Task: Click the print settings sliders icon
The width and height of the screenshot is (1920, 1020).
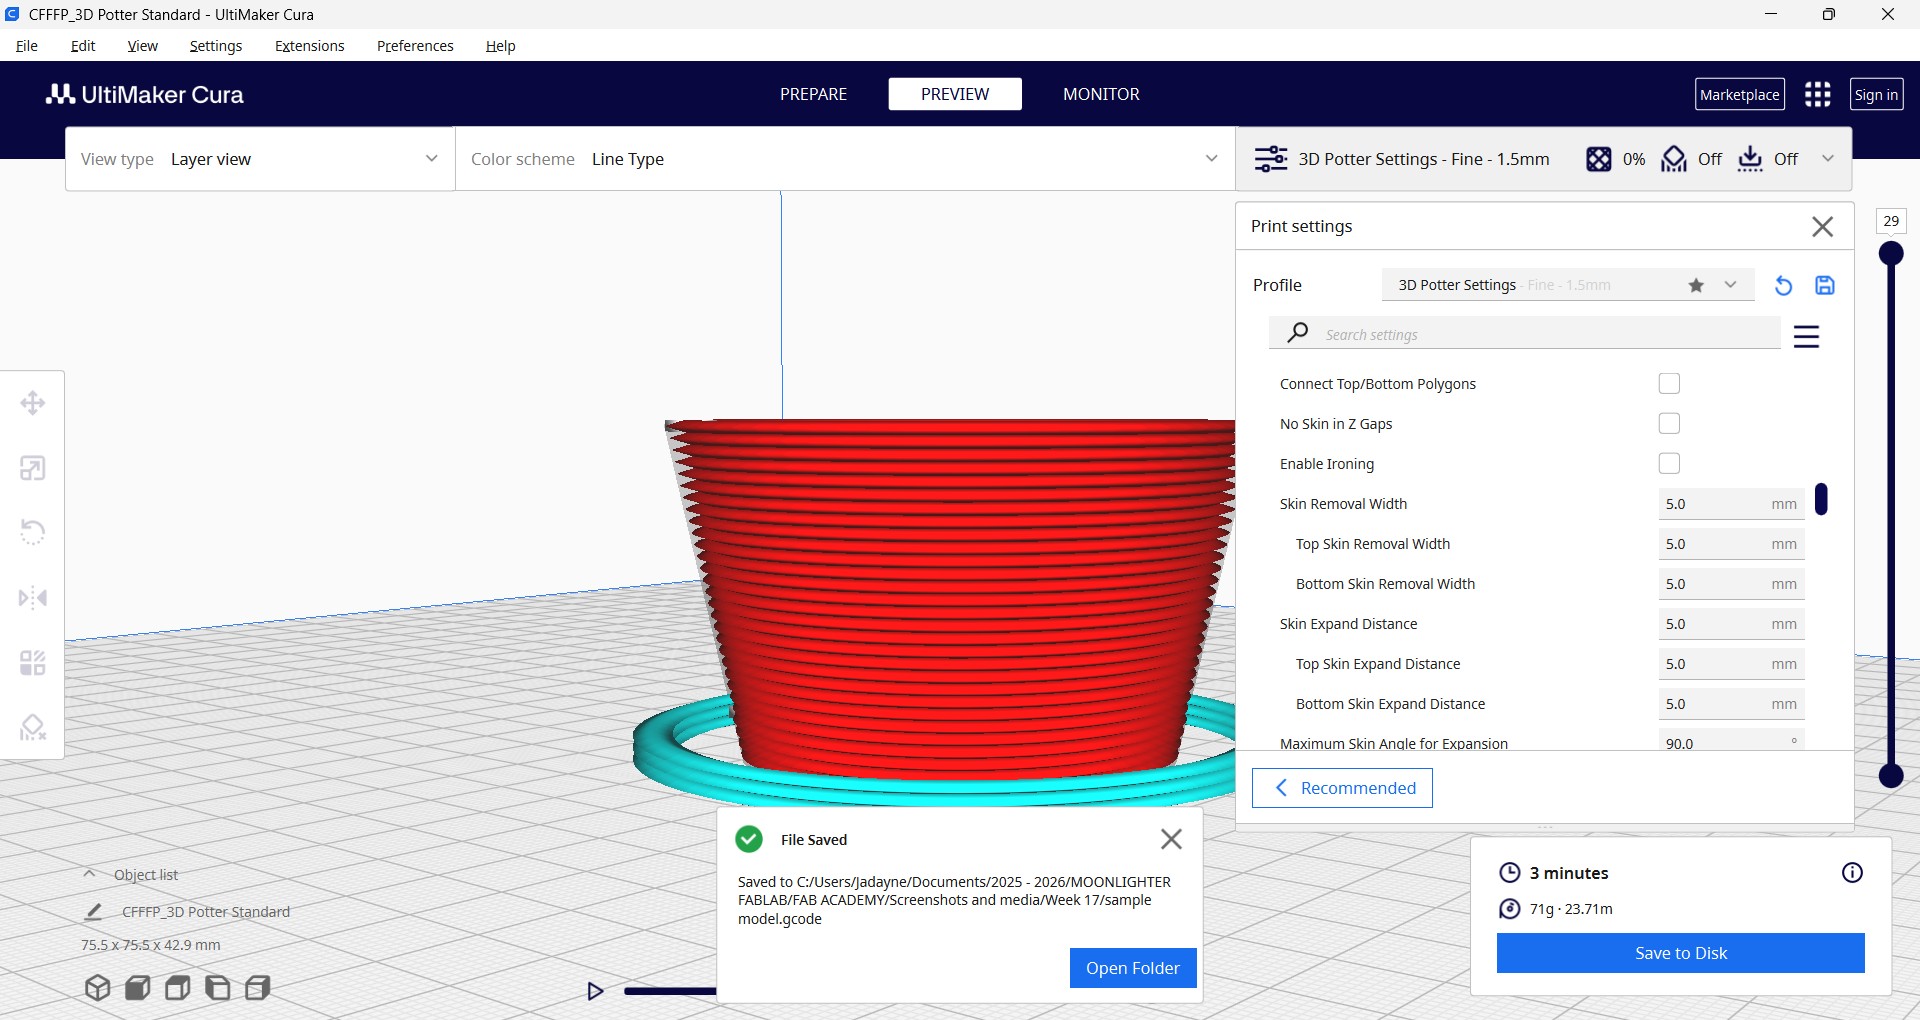Action: (1271, 159)
